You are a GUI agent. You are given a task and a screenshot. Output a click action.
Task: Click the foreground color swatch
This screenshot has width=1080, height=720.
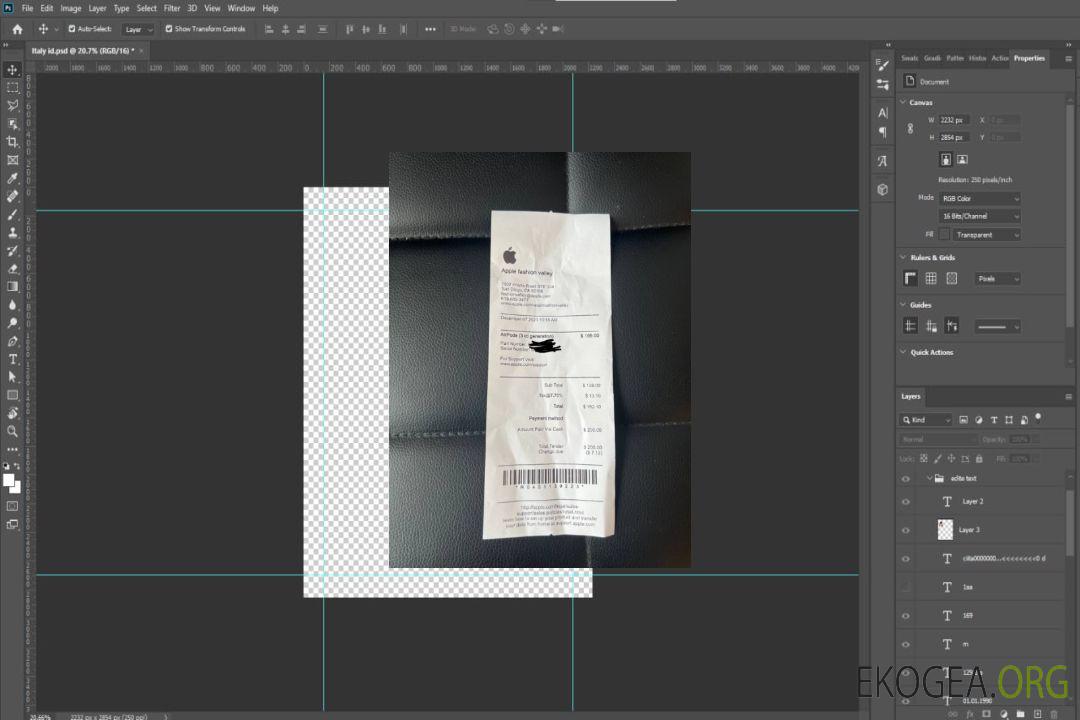9,480
